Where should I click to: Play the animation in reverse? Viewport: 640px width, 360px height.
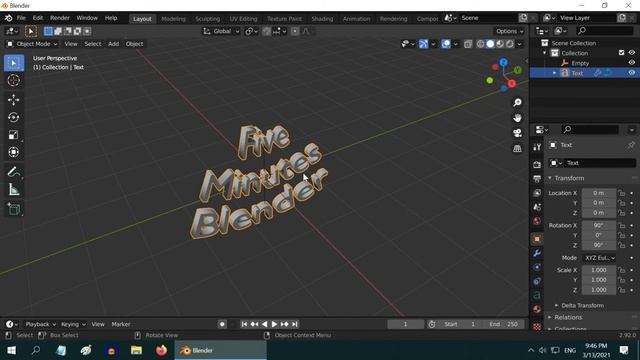click(264, 324)
